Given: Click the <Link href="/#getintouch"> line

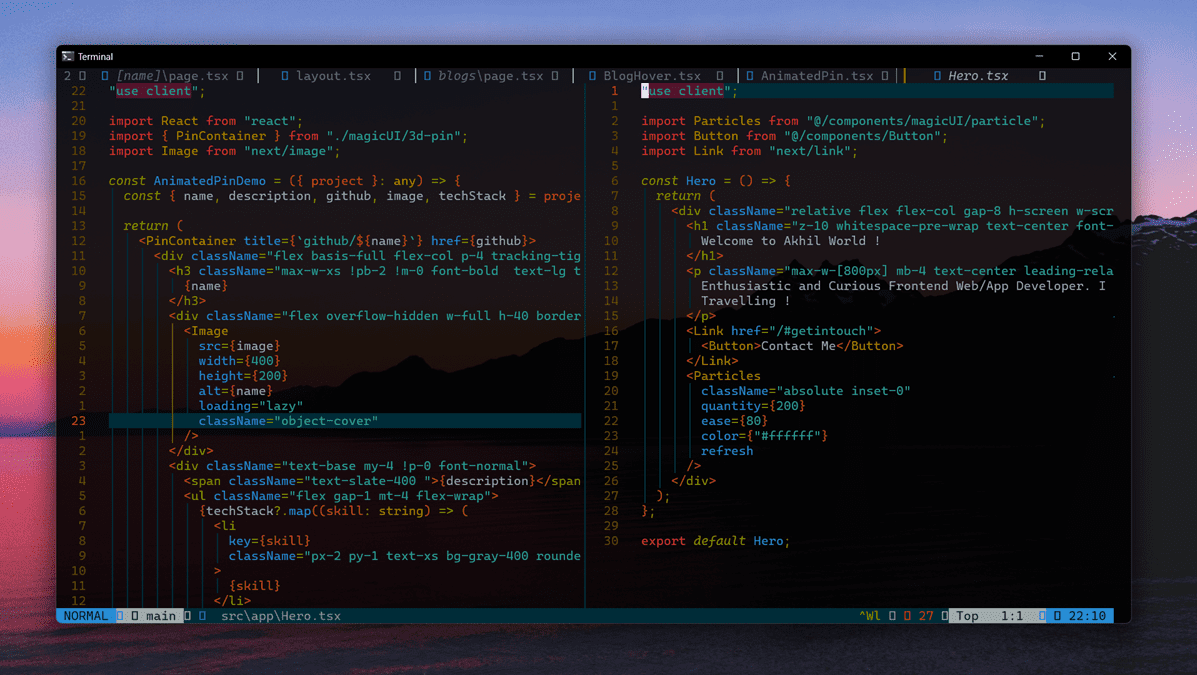Looking at the screenshot, I should click(x=783, y=331).
